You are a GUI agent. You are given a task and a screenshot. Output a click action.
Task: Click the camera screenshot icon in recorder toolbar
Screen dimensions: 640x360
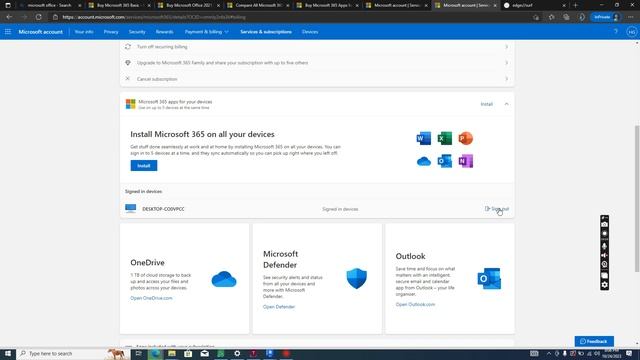pos(604,224)
